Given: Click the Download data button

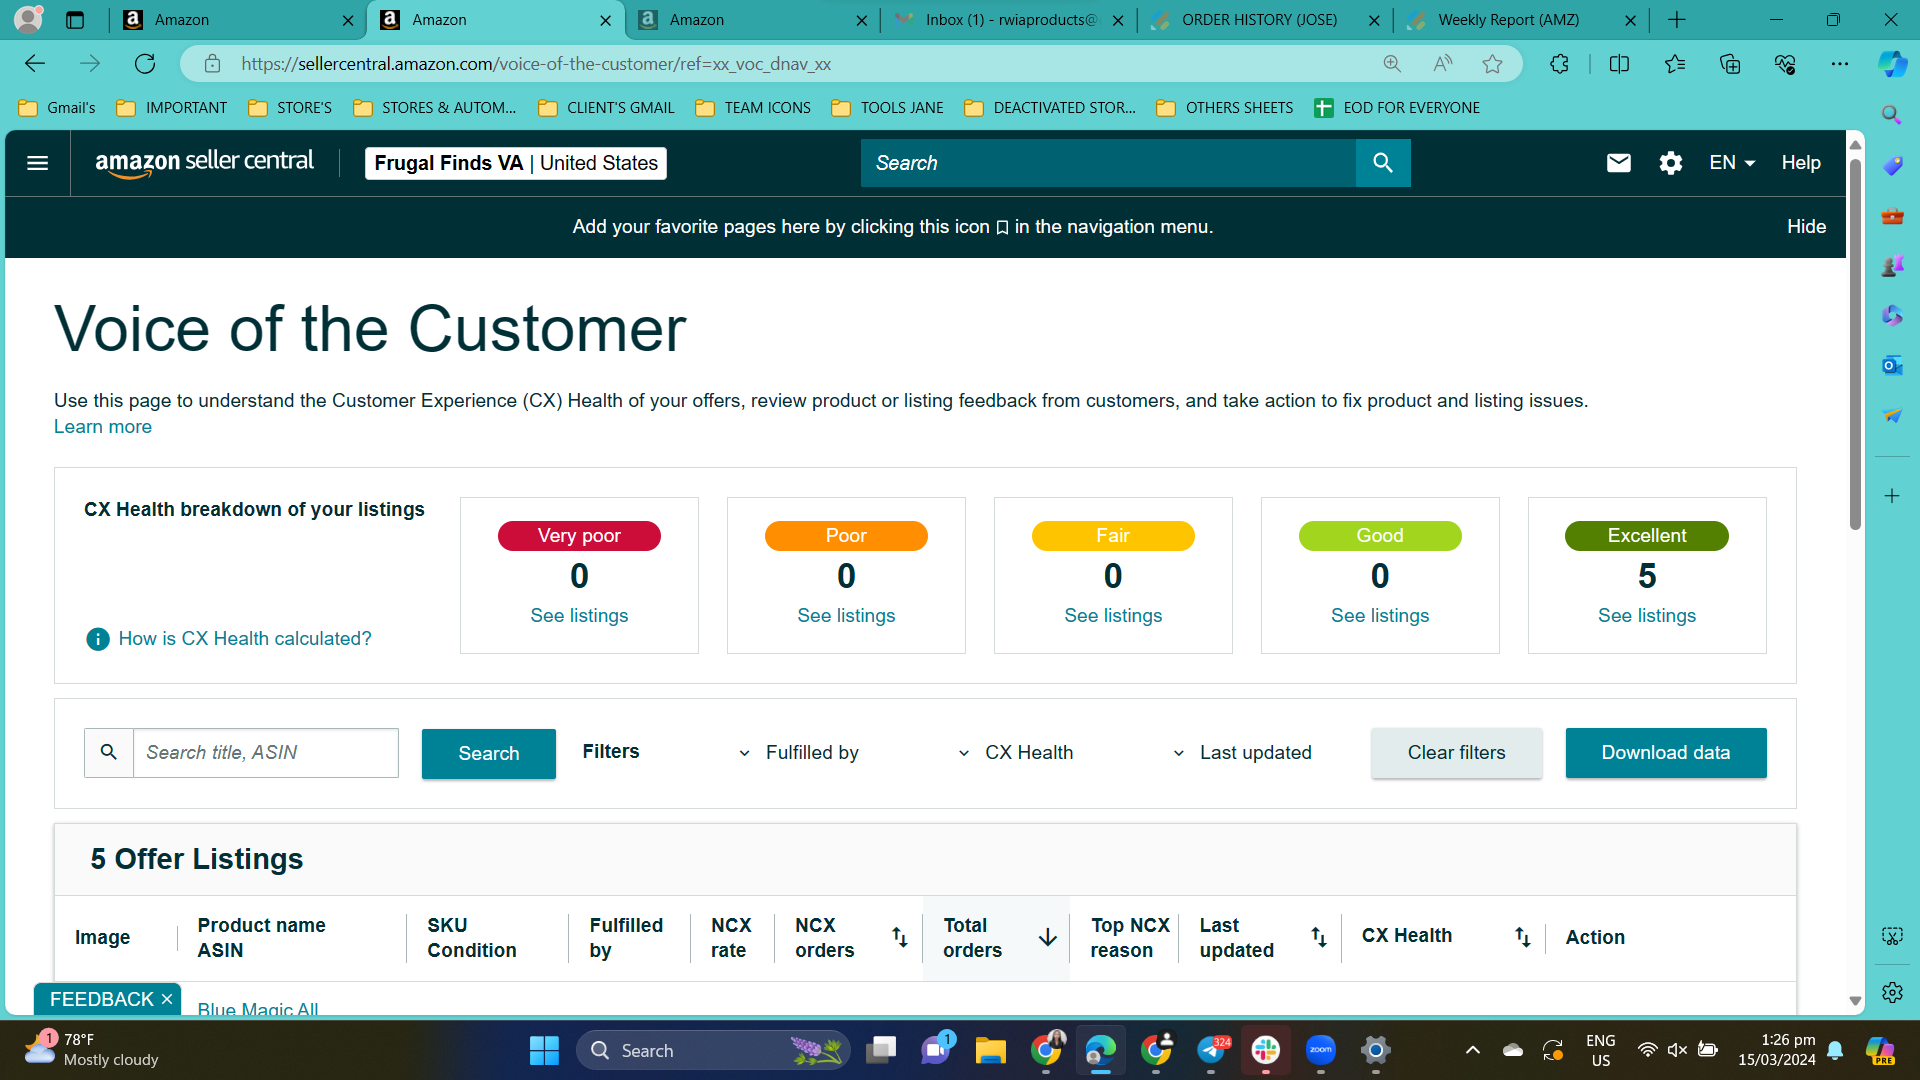Looking at the screenshot, I should (x=1666, y=753).
